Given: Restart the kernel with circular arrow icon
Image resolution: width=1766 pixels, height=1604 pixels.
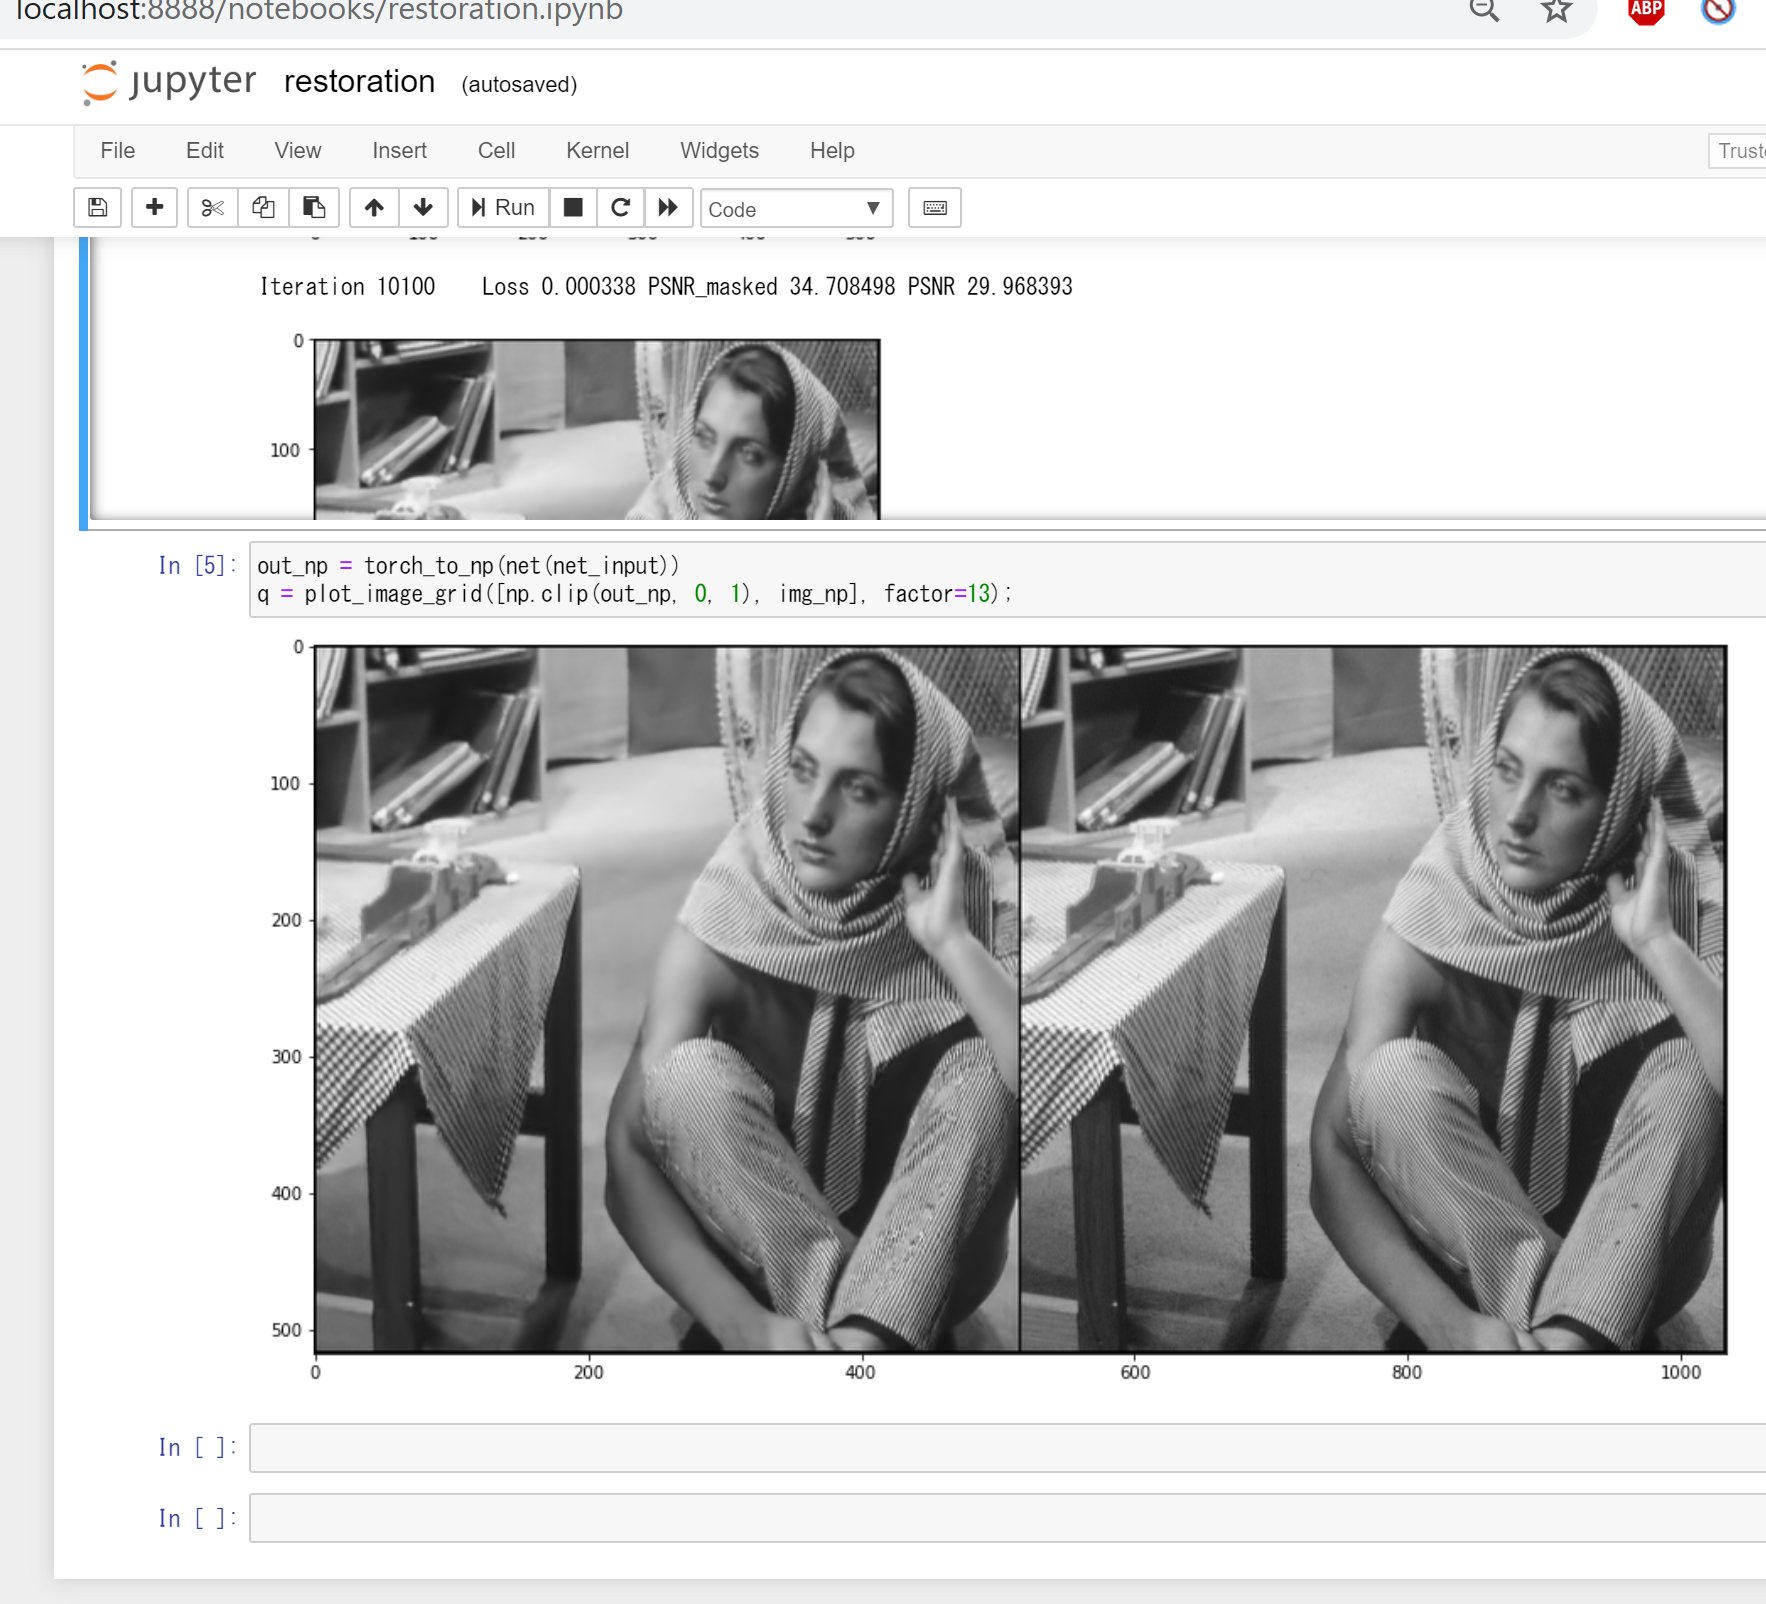Looking at the screenshot, I should [620, 208].
